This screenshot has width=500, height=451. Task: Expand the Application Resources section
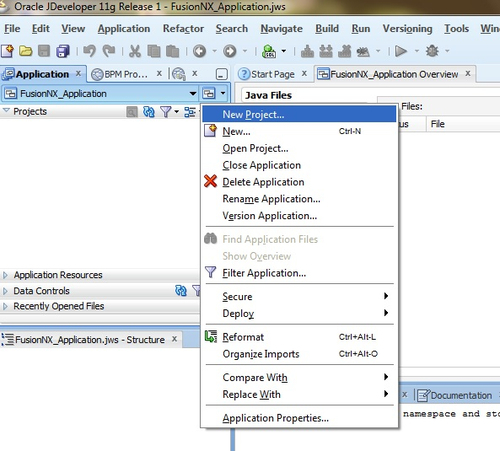click(5, 275)
